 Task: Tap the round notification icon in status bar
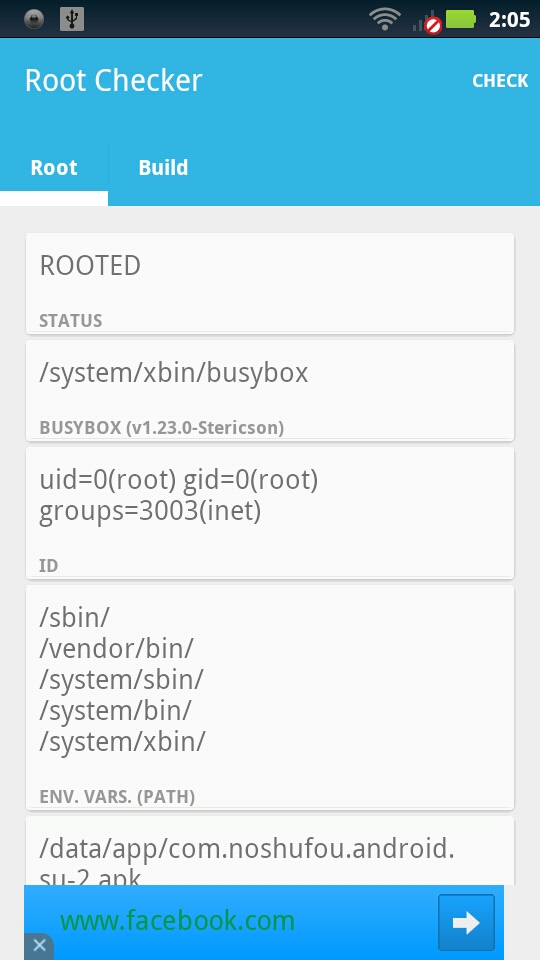[x=34, y=20]
